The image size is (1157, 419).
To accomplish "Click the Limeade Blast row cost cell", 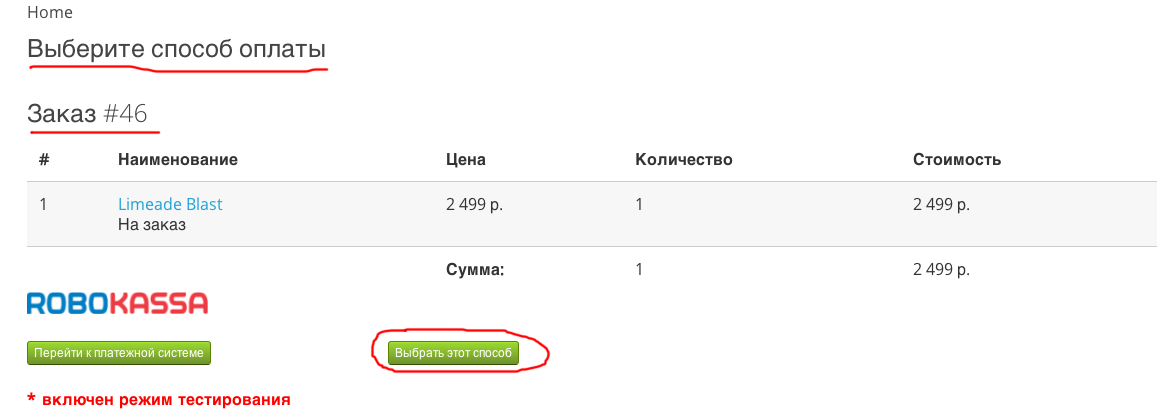I will [x=941, y=204].
